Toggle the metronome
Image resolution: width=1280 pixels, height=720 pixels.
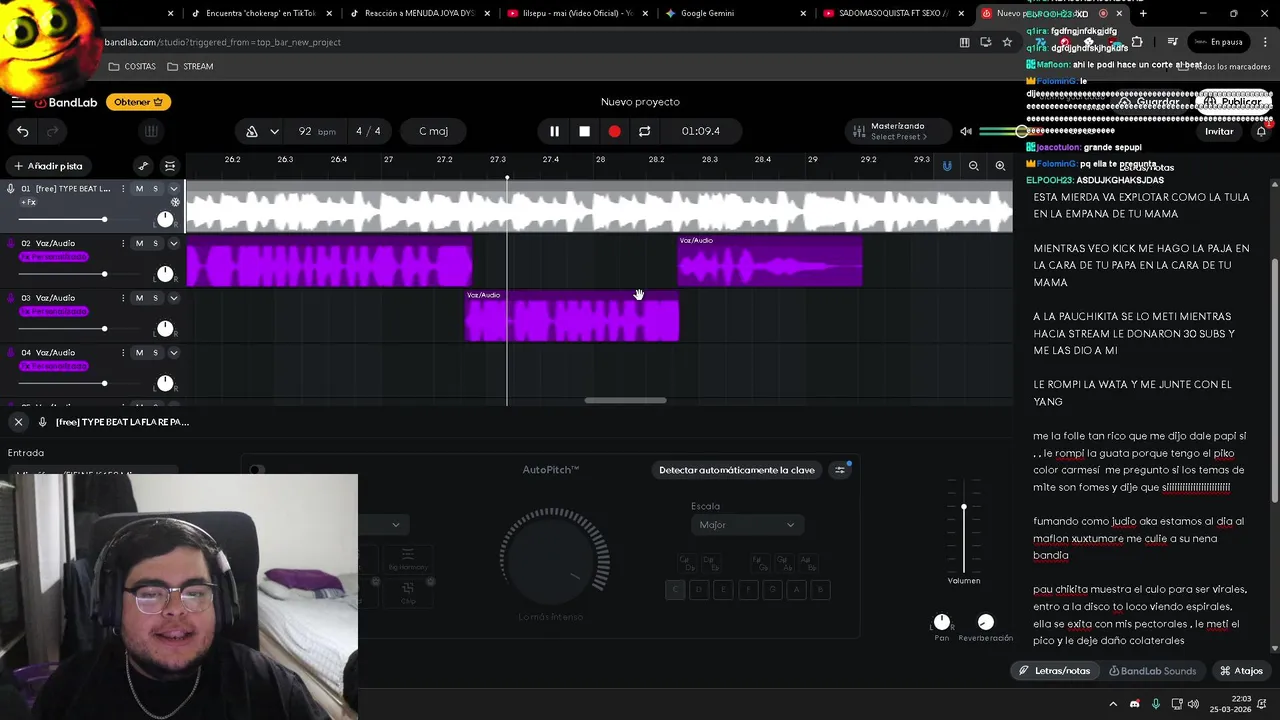(x=252, y=131)
